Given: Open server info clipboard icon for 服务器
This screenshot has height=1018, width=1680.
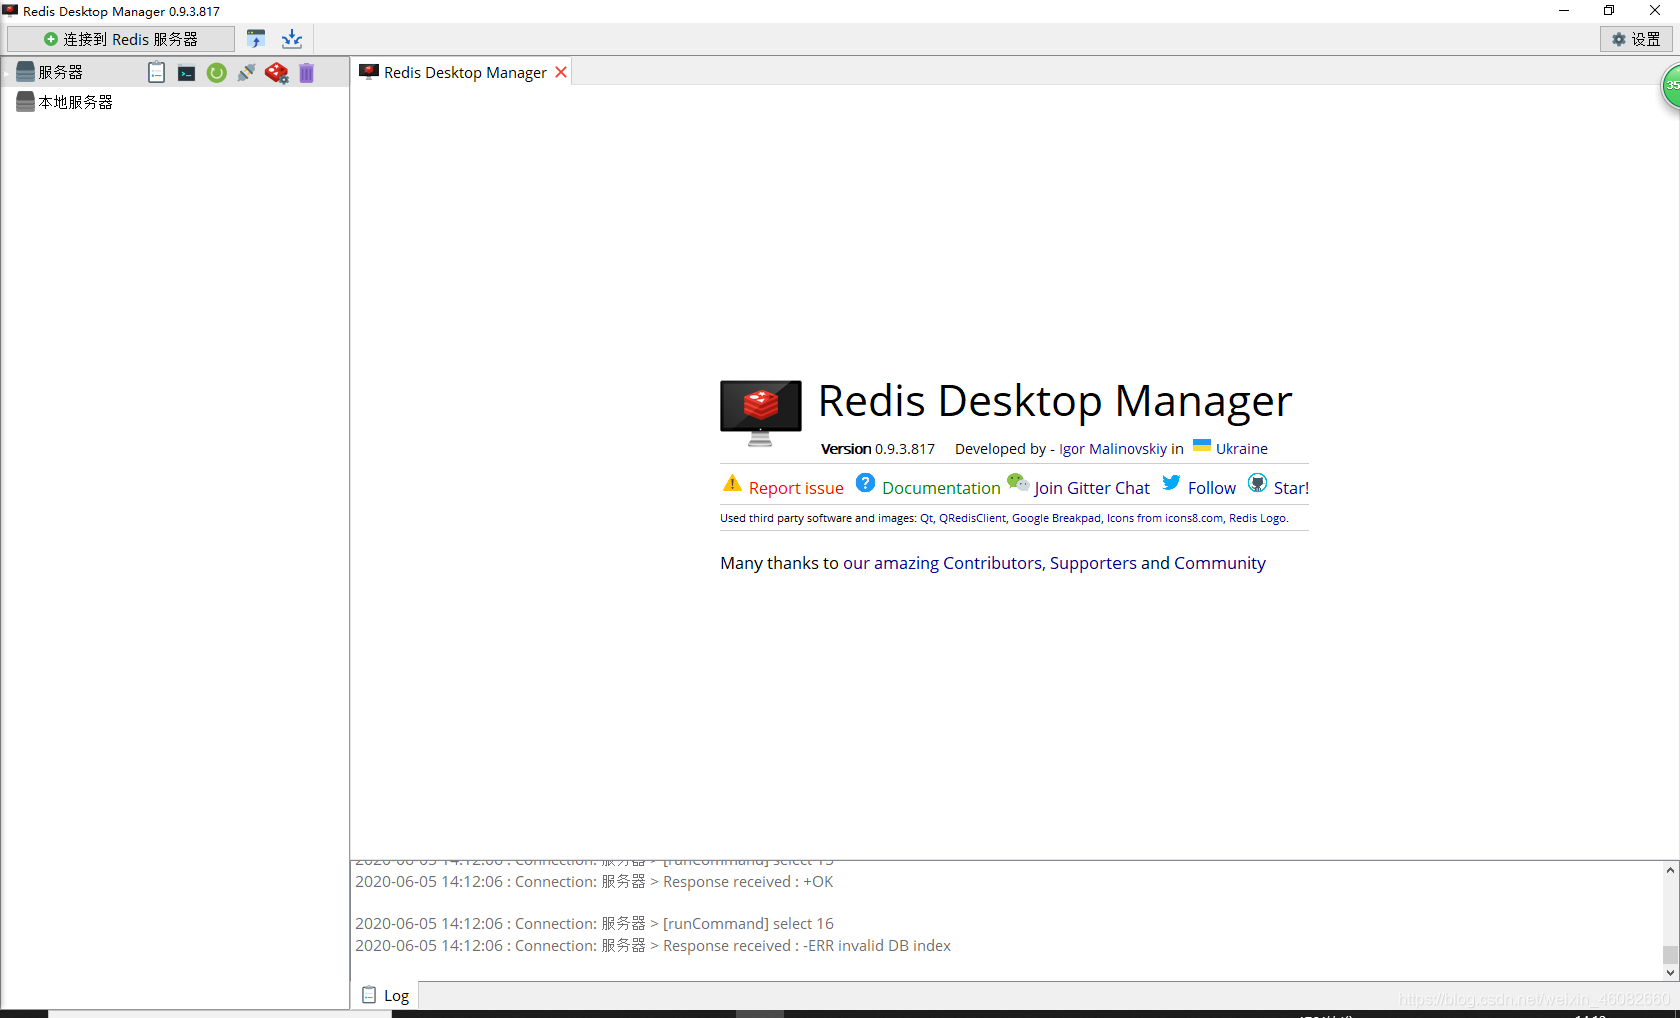Looking at the screenshot, I should 156,72.
